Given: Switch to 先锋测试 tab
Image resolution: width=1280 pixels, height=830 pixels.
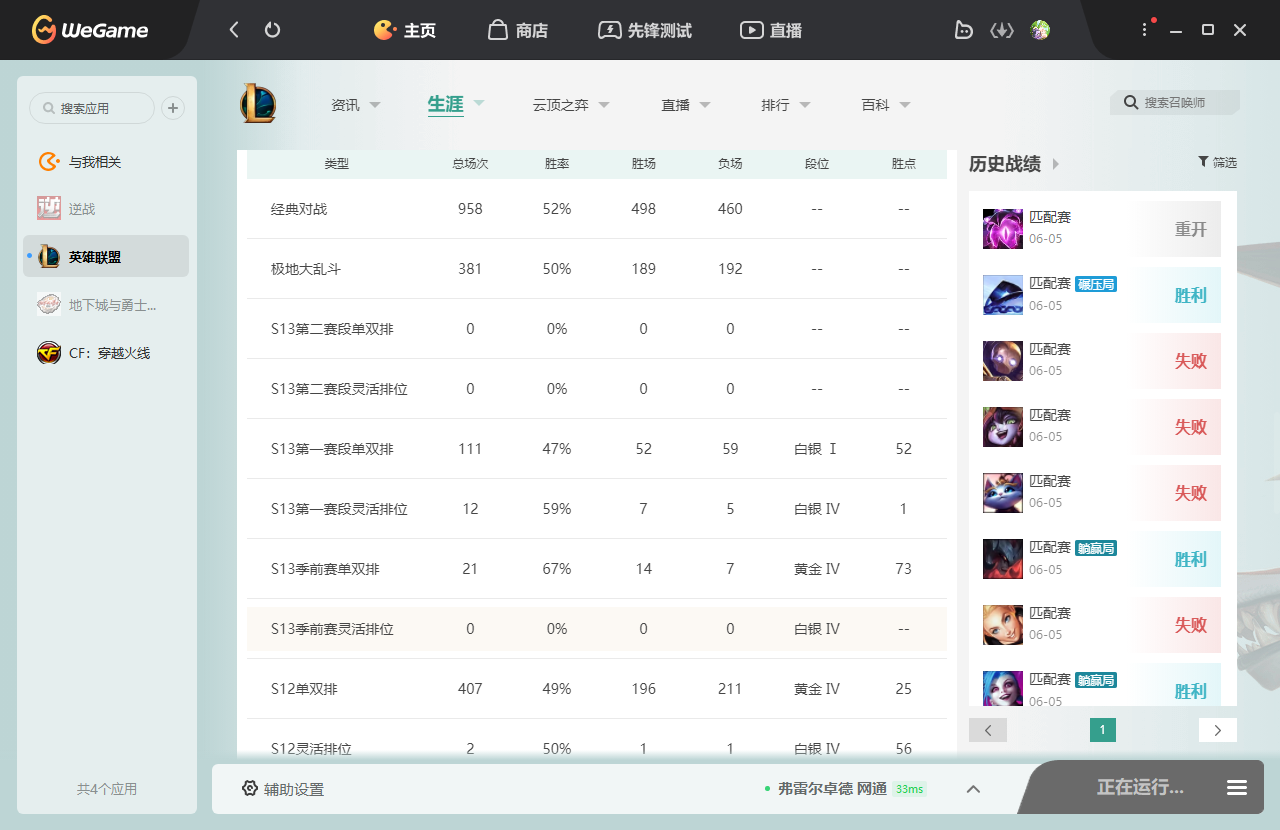Looking at the screenshot, I should coord(645,30).
